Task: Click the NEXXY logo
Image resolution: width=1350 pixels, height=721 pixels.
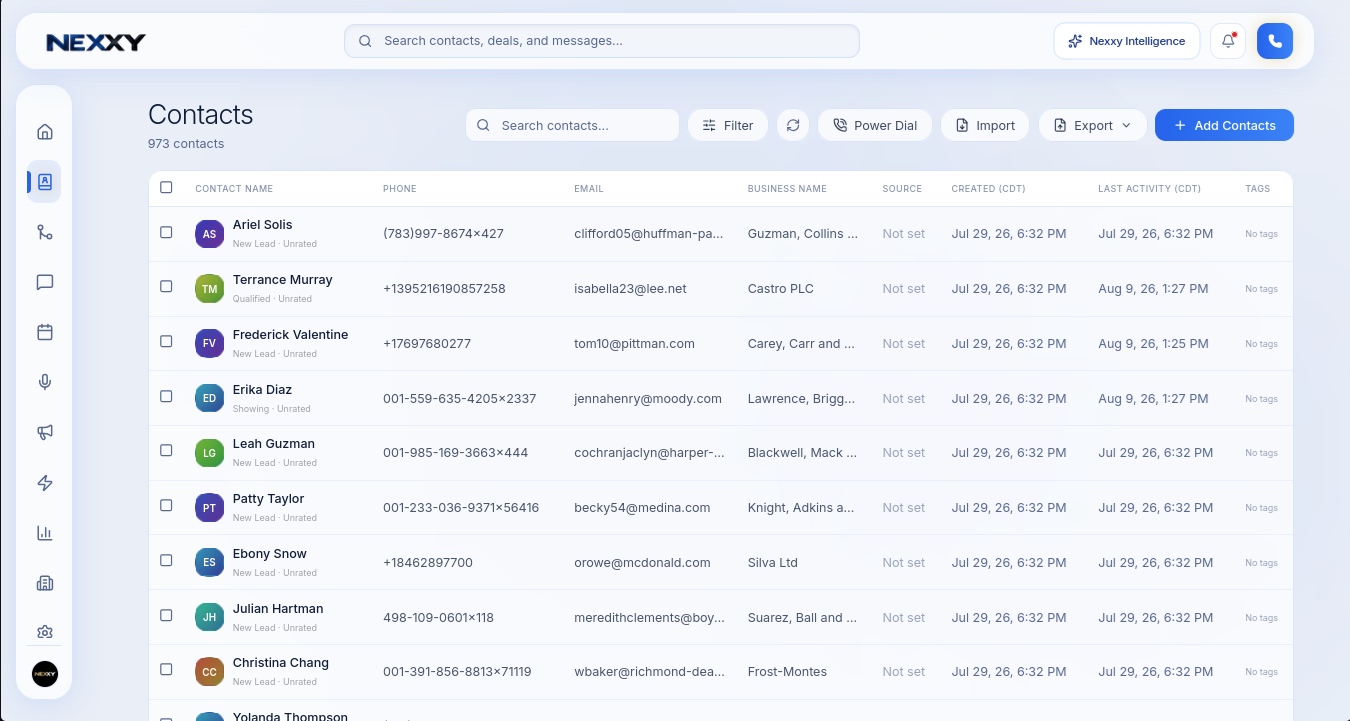Action: click(96, 42)
